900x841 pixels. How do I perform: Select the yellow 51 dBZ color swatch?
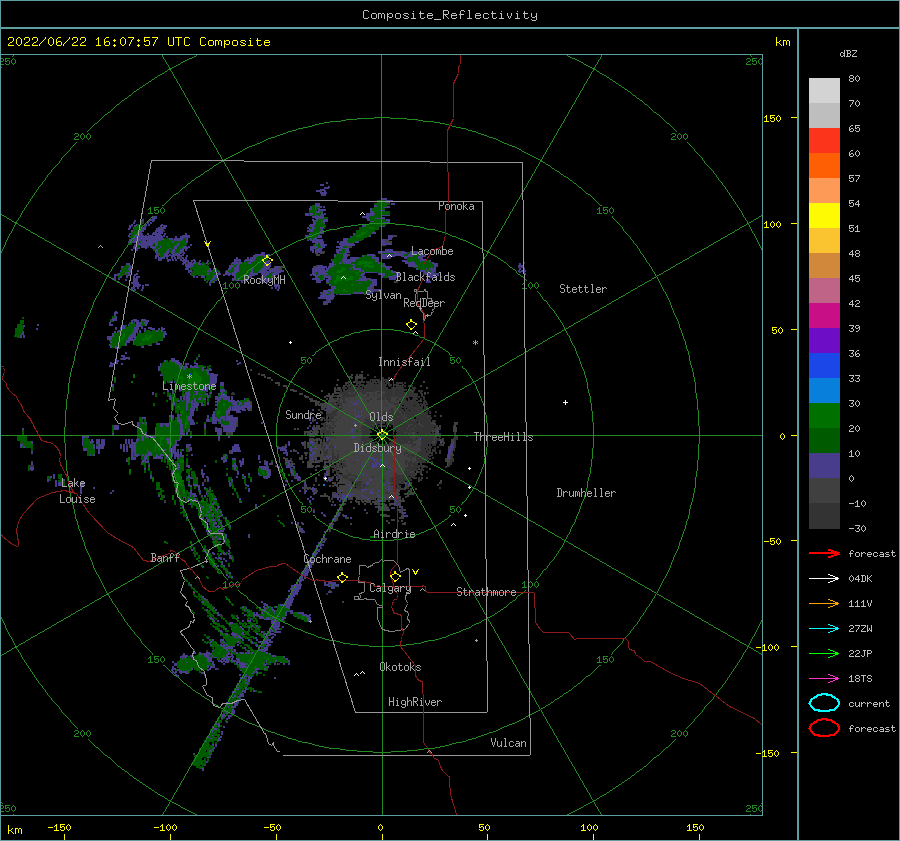pyautogui.click(x=824, y=216)
